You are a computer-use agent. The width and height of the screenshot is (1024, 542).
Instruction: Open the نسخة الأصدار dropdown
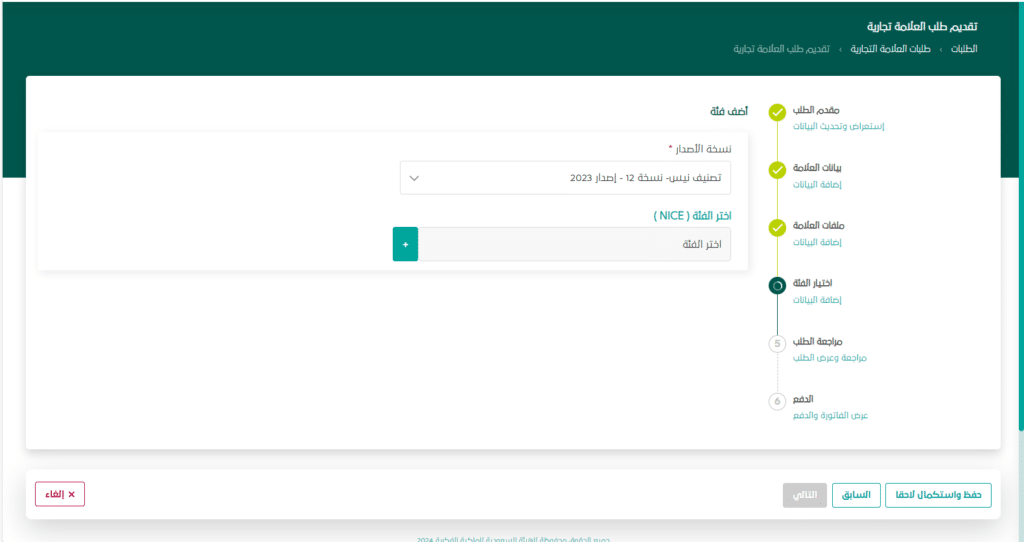pyautogui.click(x=565, y=178)
